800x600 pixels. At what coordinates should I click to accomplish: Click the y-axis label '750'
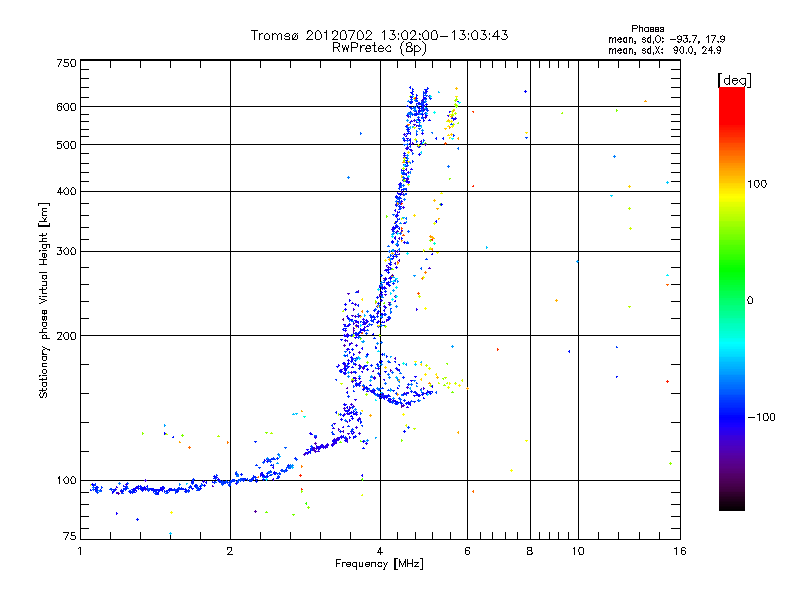66,63
